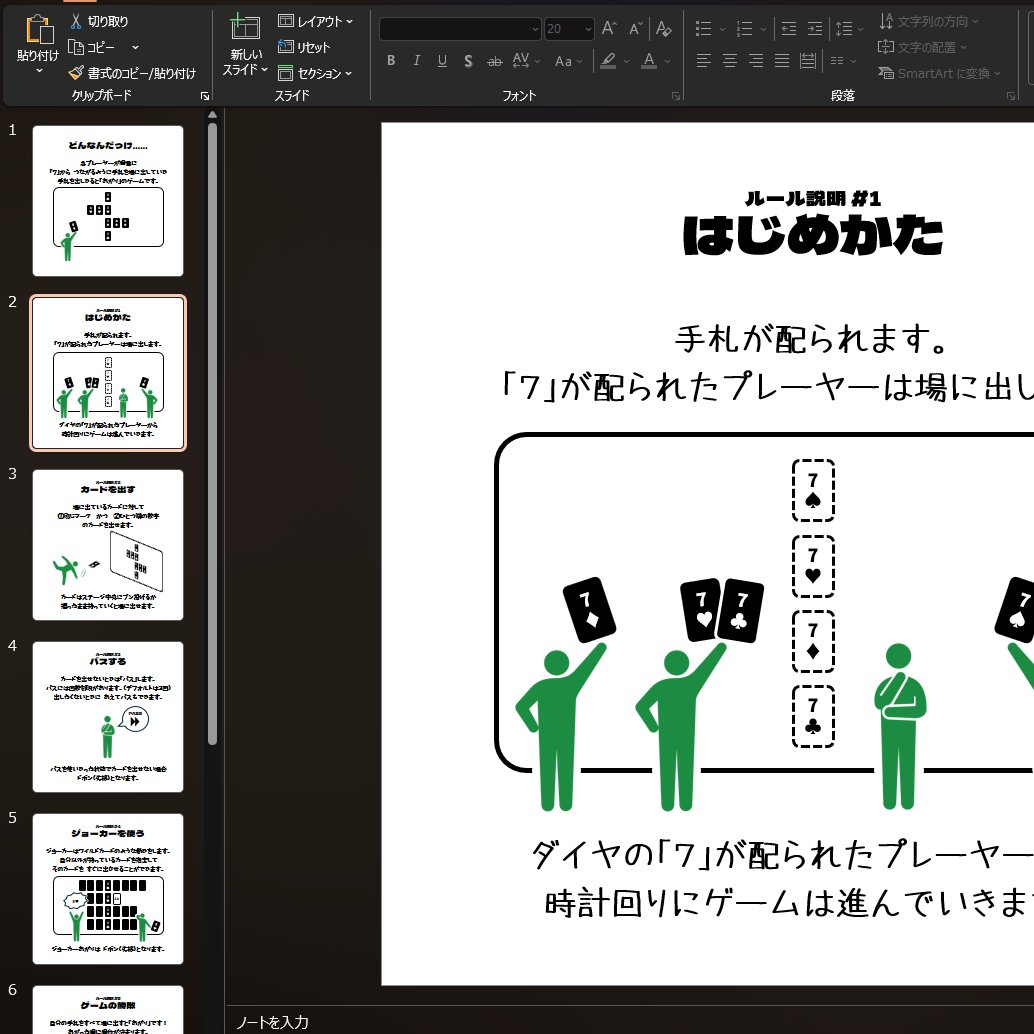The image size is (1034, 1034).
Task: Open character spacing (AV) options
Action: coord(526,61)
